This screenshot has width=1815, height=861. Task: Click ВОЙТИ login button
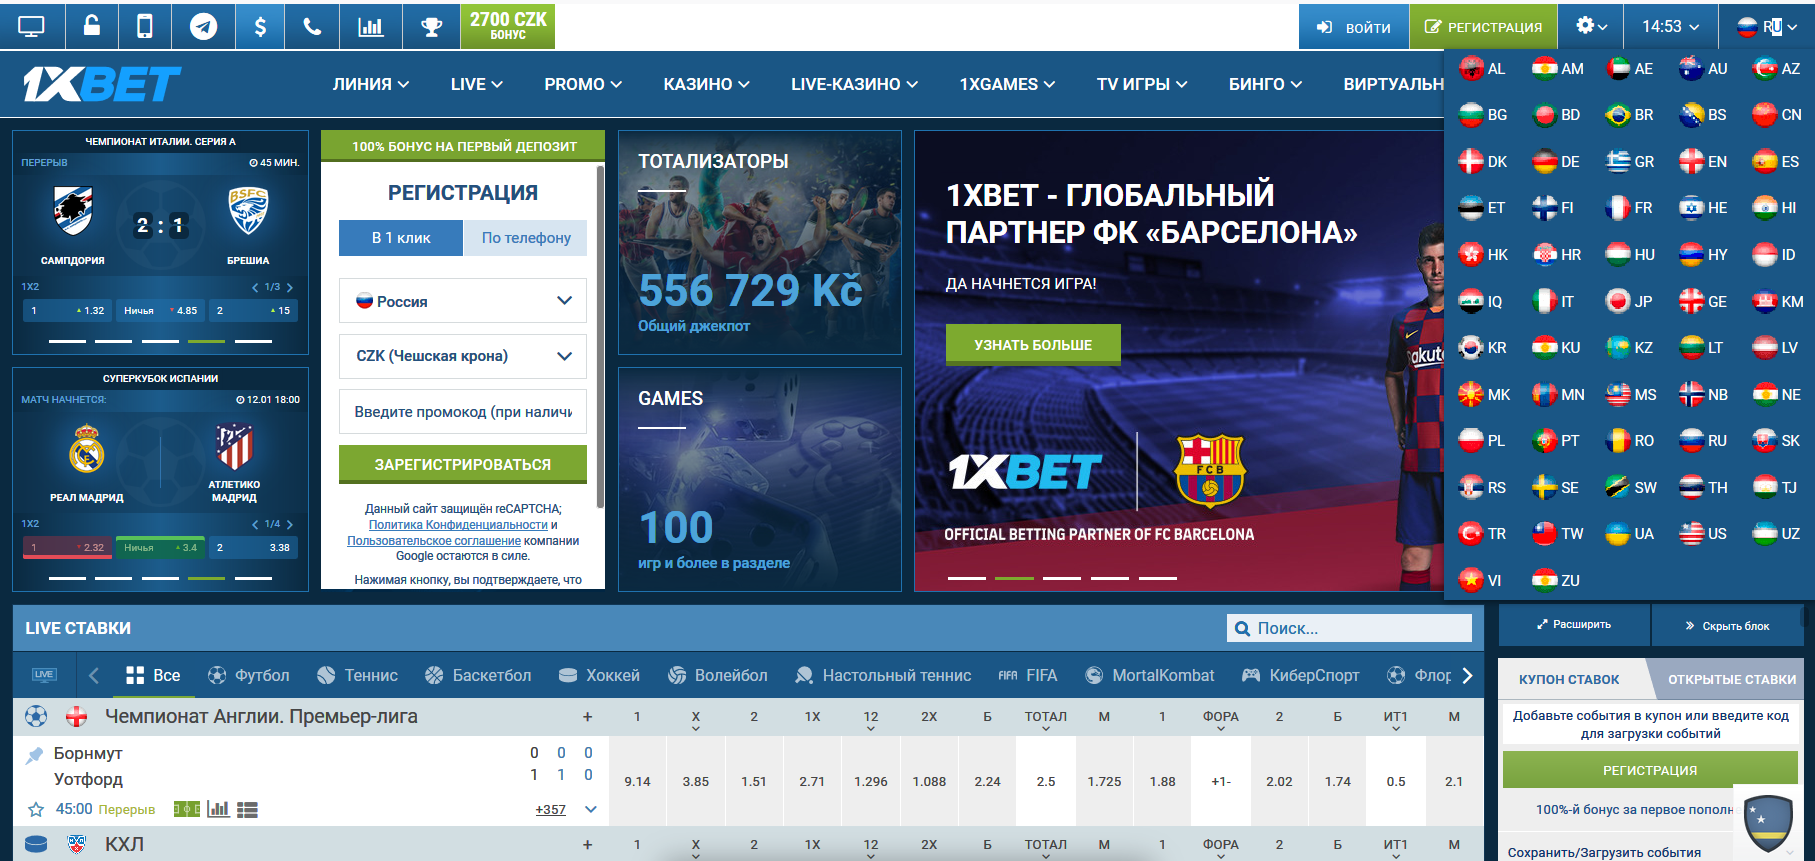point(1354,27)
